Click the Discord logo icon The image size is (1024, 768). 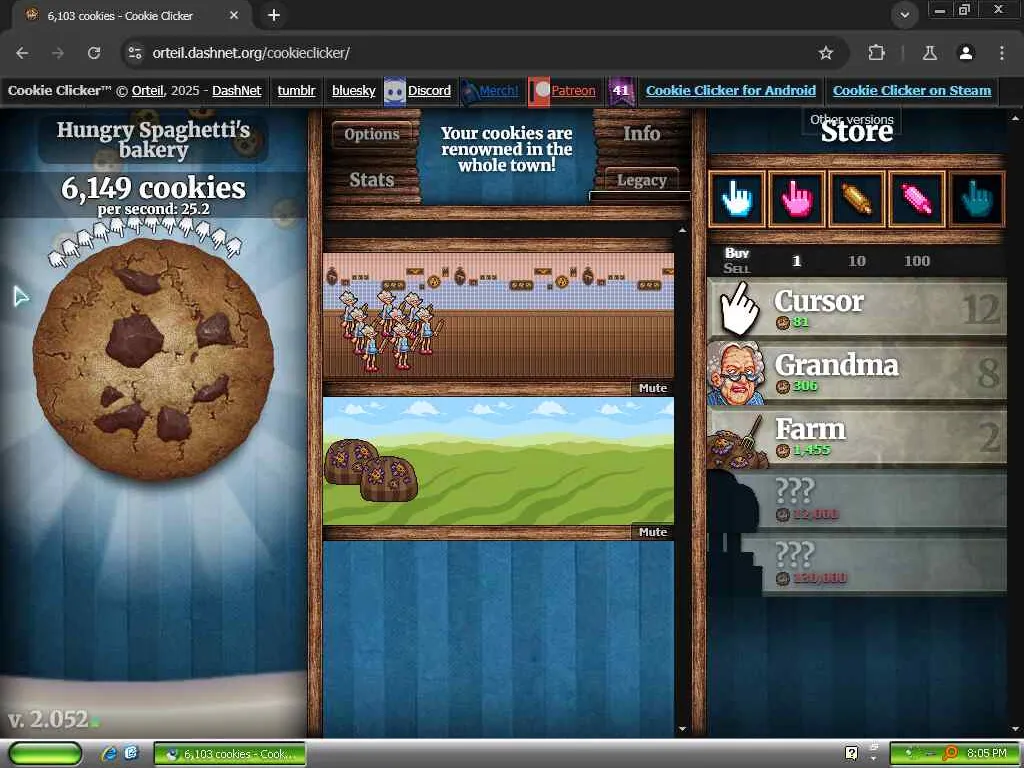pyautogui.click(x=394, y=91)
